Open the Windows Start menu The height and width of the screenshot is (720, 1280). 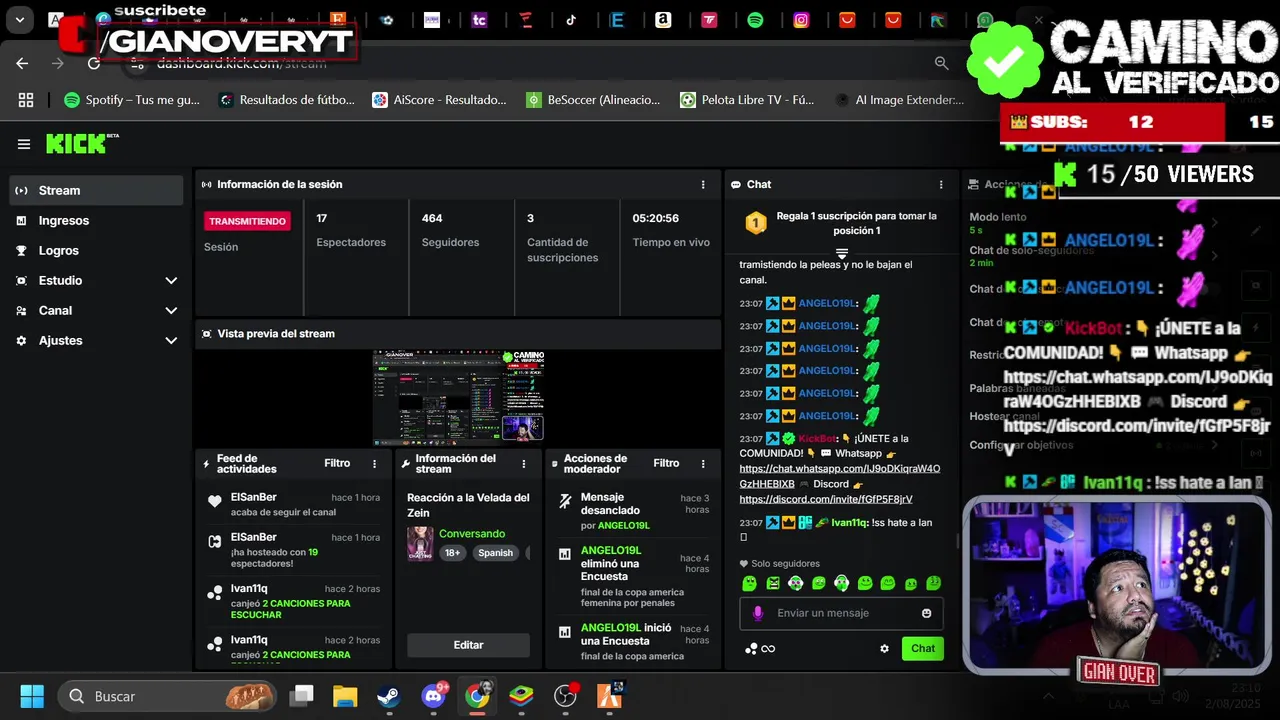32,696
